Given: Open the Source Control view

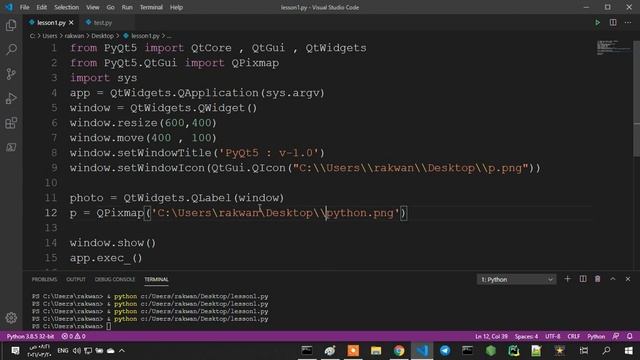Looking at the screenshot, I should [x=11, y=74].
